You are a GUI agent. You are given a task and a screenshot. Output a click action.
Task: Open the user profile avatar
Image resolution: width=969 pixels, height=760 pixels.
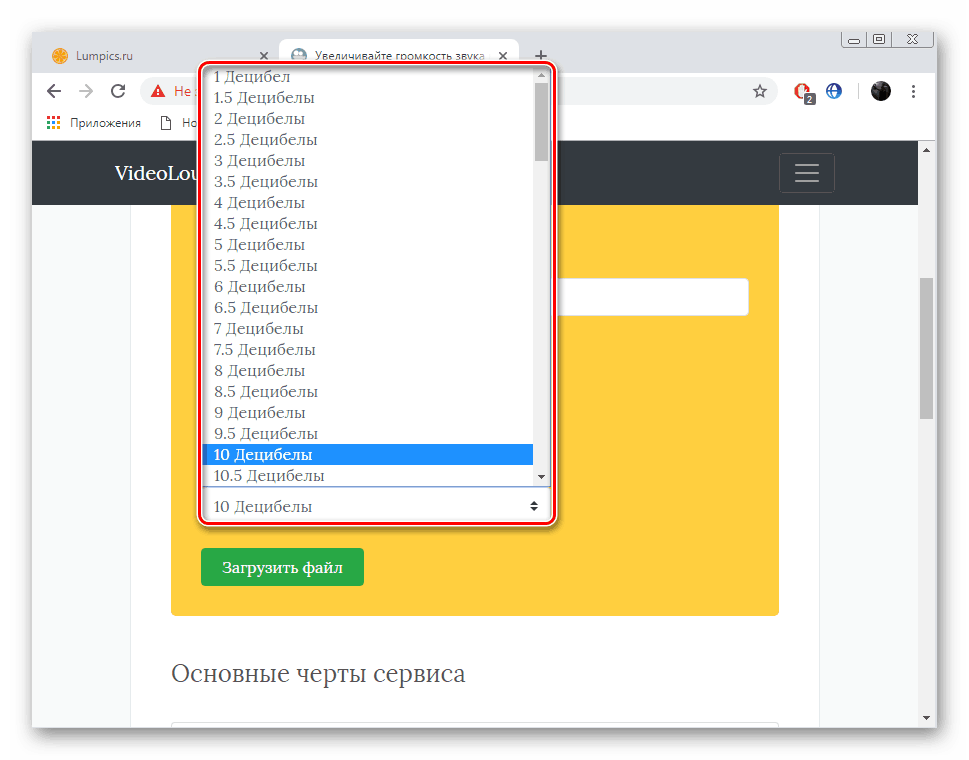click(881, 91)
